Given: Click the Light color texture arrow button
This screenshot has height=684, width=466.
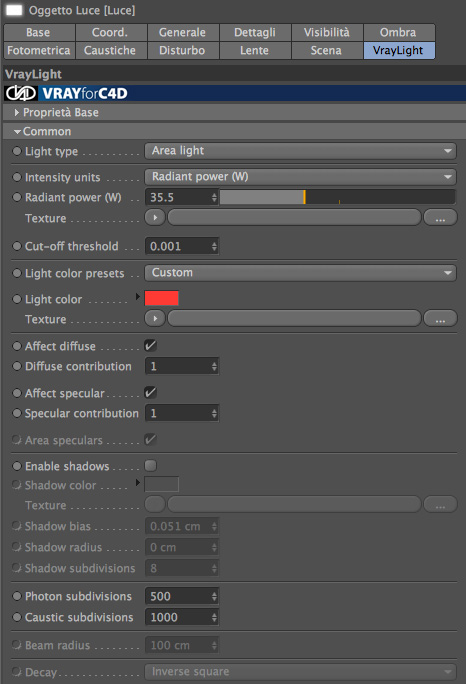Looking at the screenshot, I should click(x=155, y=318).
